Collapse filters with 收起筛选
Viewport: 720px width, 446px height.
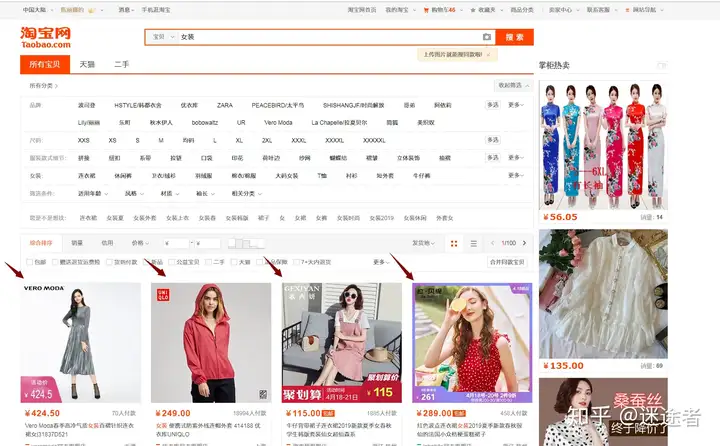tap(513, 85)
